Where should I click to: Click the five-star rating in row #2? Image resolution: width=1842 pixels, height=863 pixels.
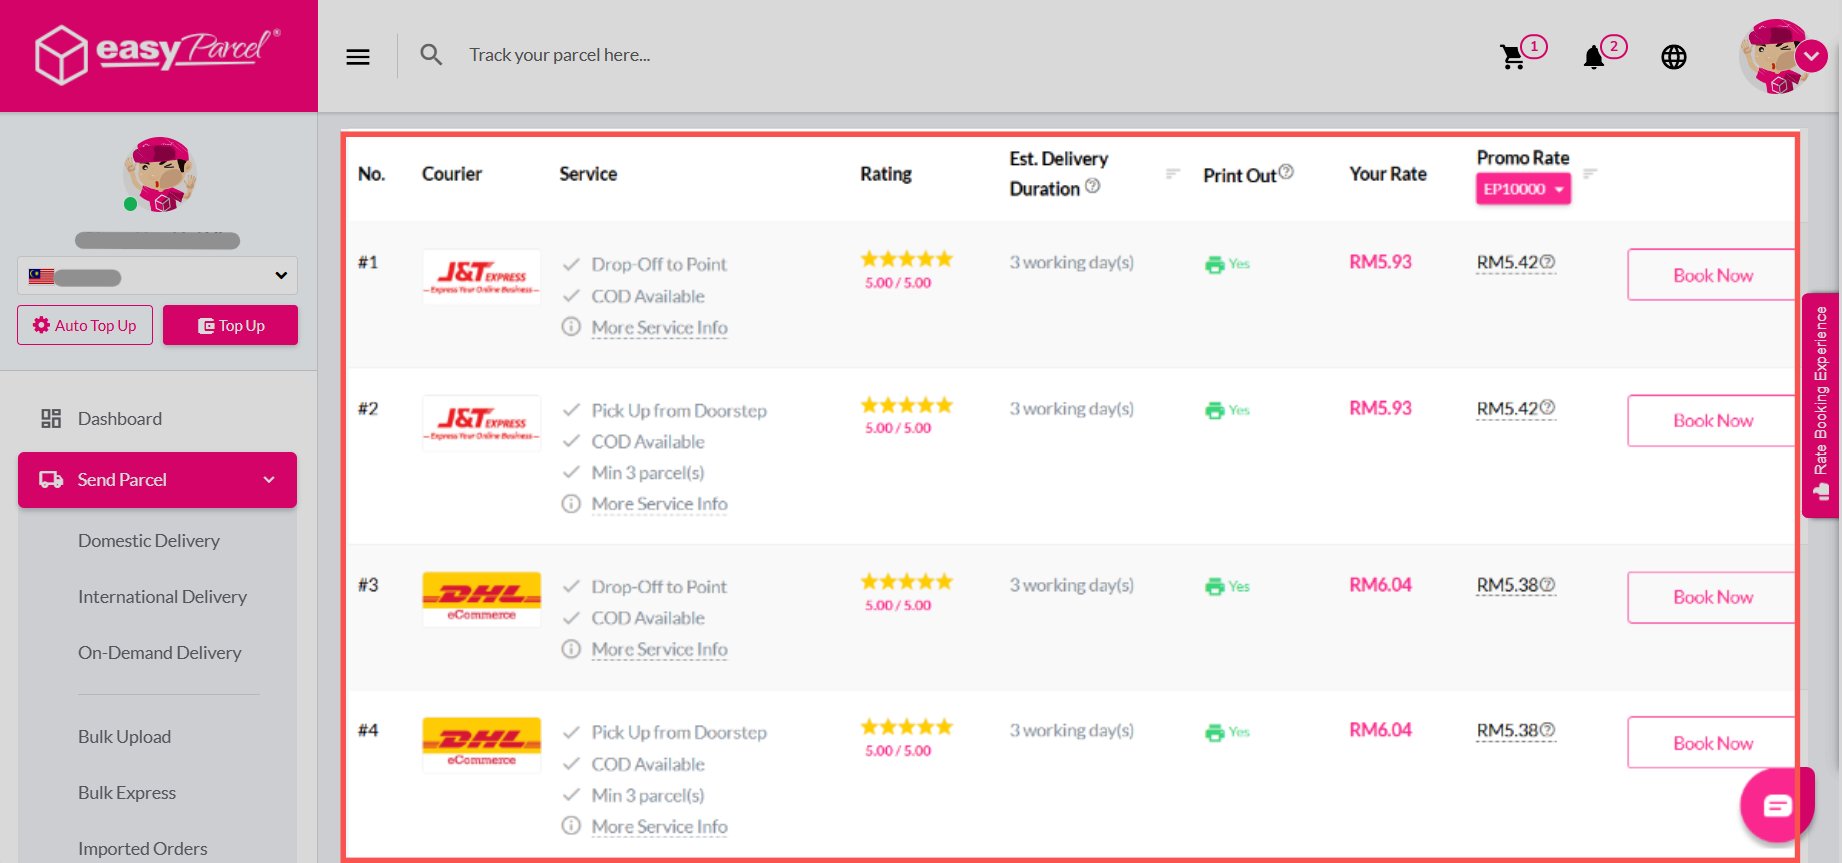tap(907, 405)
